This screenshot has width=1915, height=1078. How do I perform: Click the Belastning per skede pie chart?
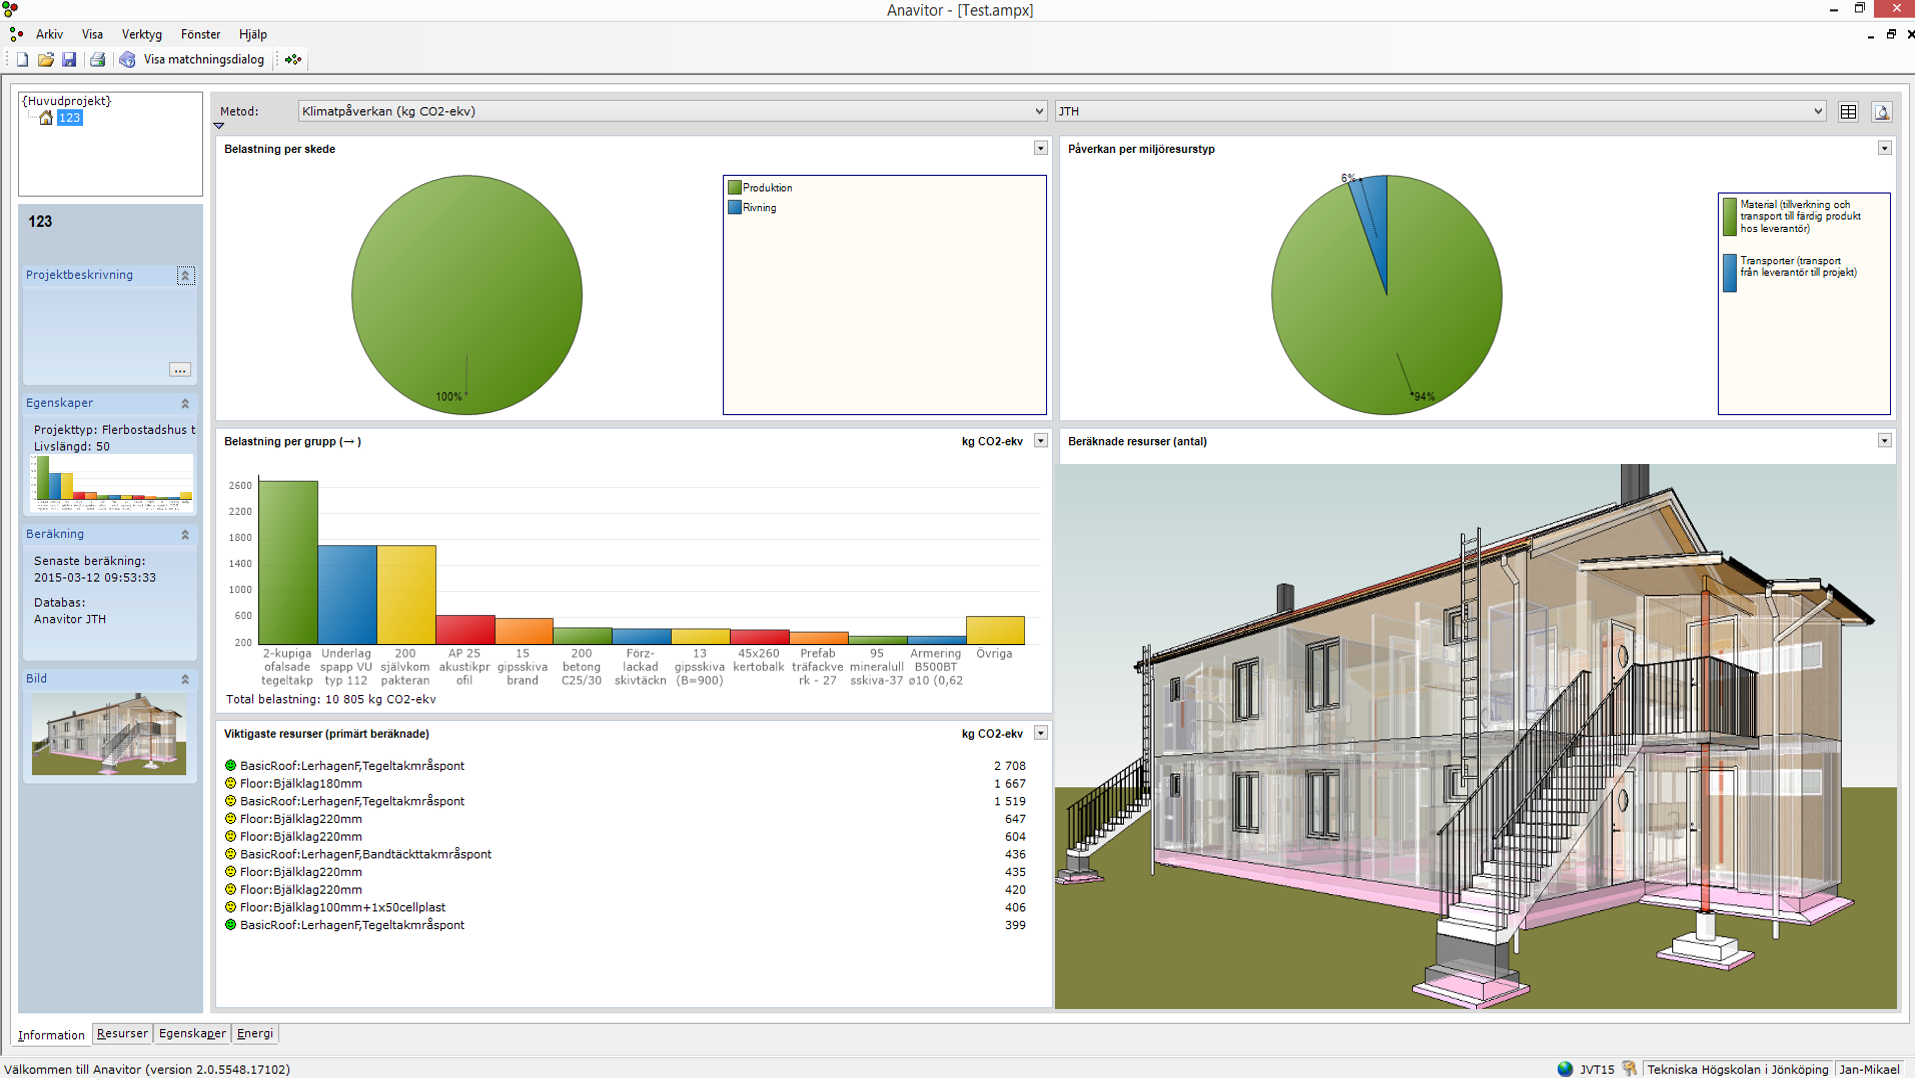(467, 295)
